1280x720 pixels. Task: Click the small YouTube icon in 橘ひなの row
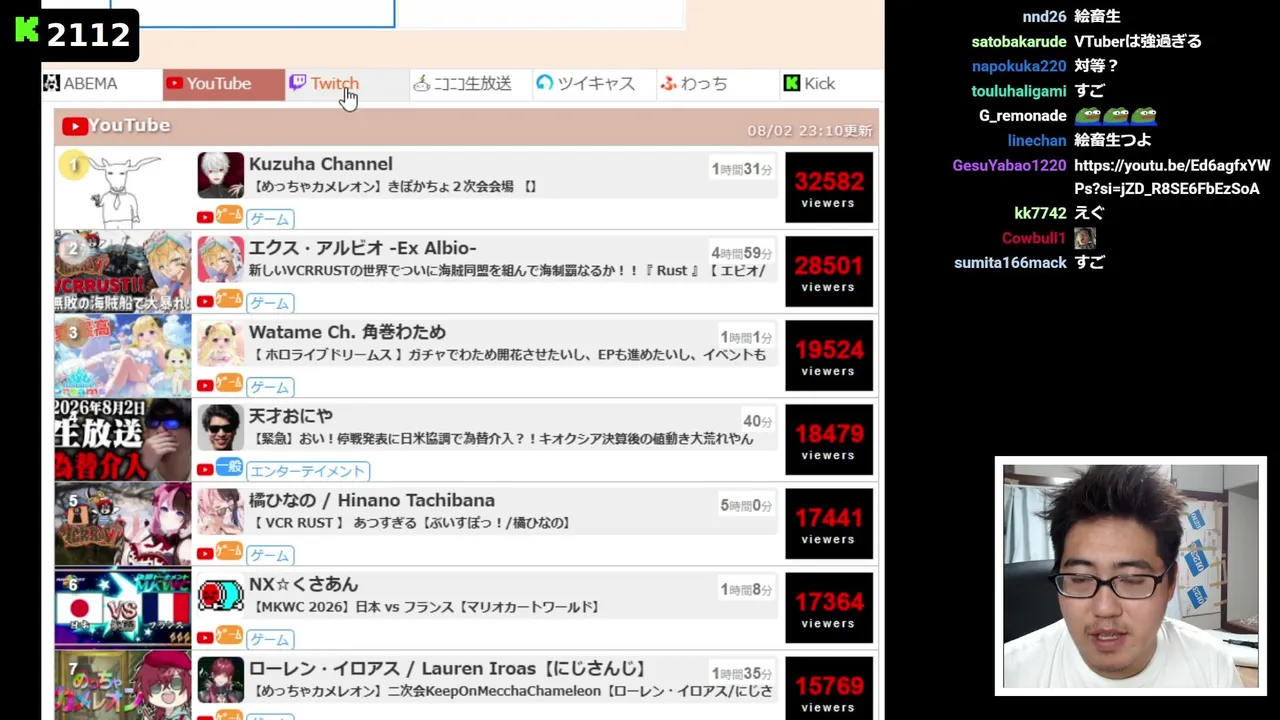pos(205,553)
